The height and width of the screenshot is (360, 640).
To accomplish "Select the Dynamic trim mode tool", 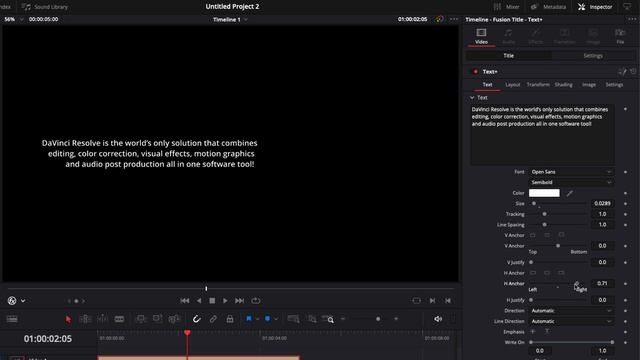I will (102, 319).
